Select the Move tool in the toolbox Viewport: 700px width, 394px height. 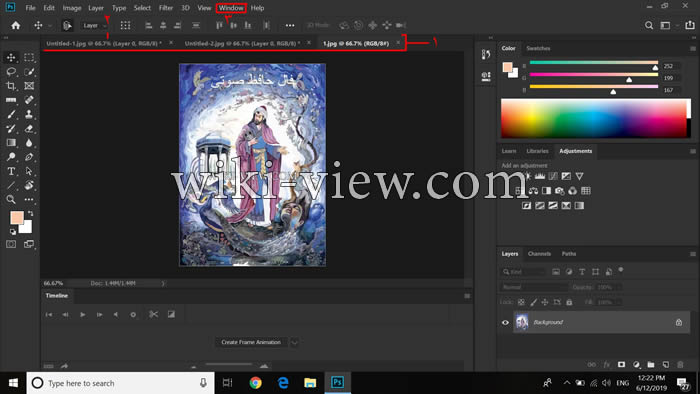point(11,57)
